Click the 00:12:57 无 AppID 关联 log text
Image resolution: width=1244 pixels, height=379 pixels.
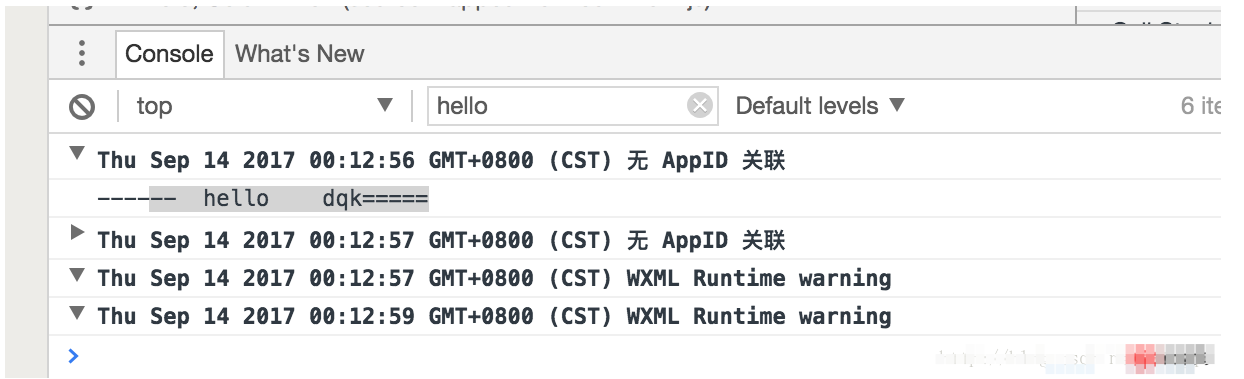[x=441, y=240]
